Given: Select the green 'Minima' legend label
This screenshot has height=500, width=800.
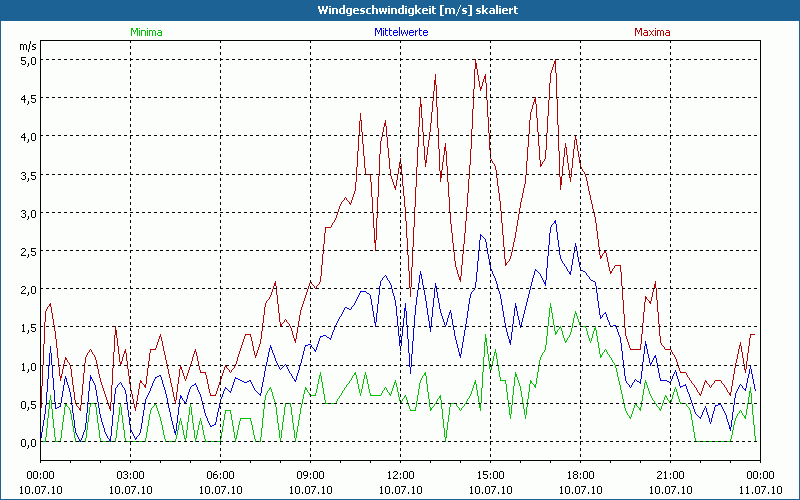Looking at the screenshot, I should tap(146, 32).
